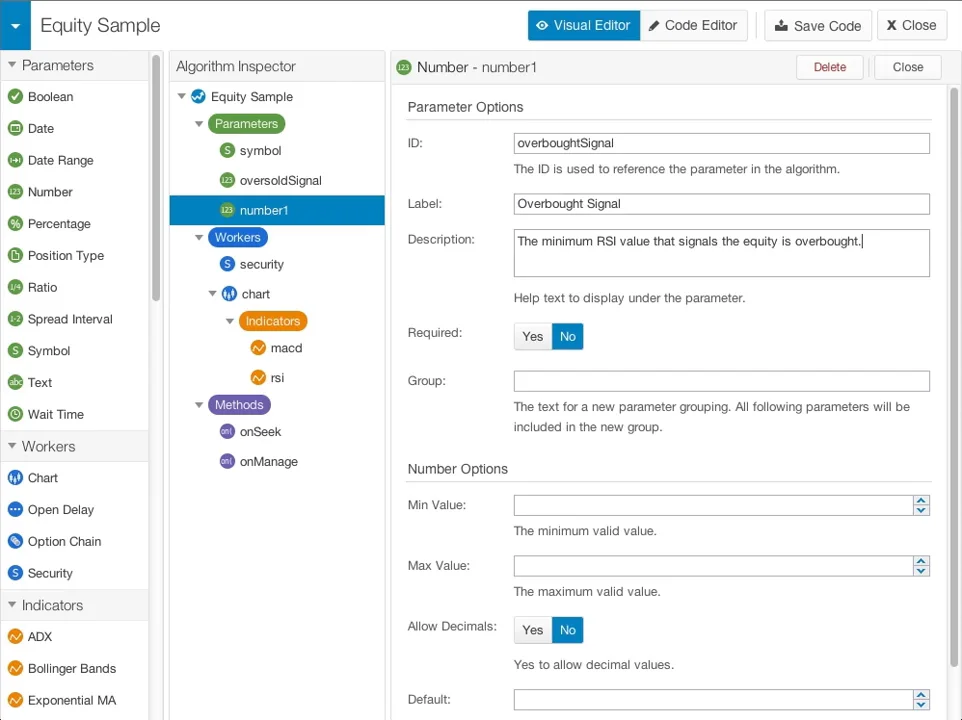
Task: Click the Equity Sample root node icon
Action: 198,96
